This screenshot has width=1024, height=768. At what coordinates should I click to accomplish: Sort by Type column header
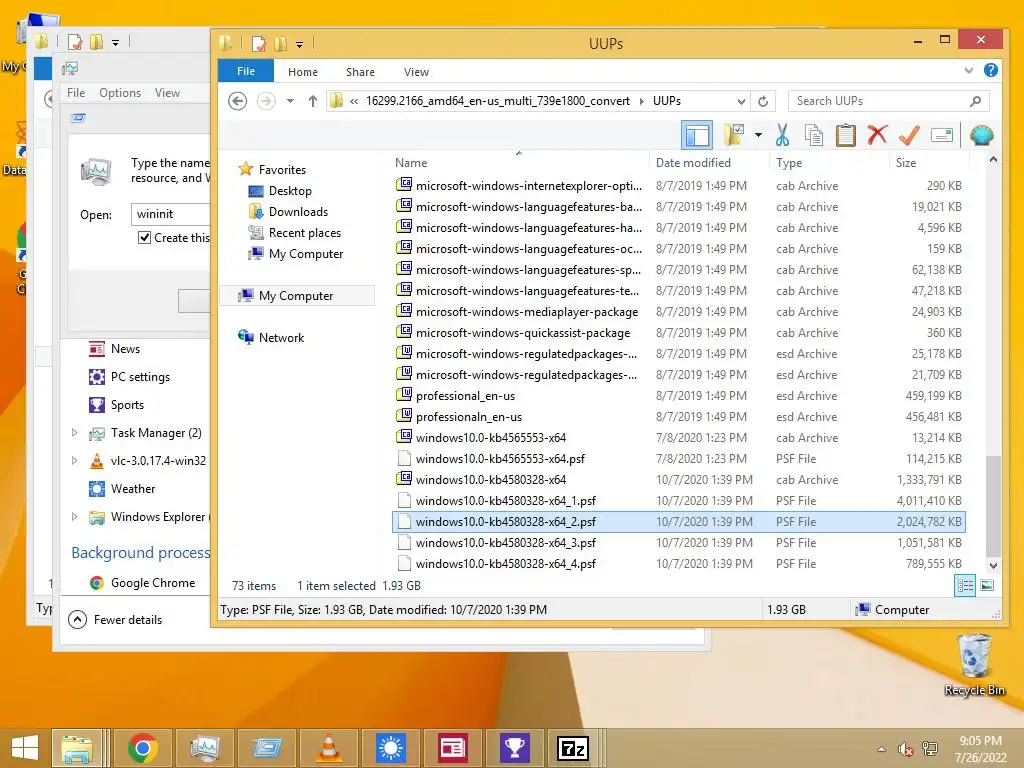click(789, 163)
